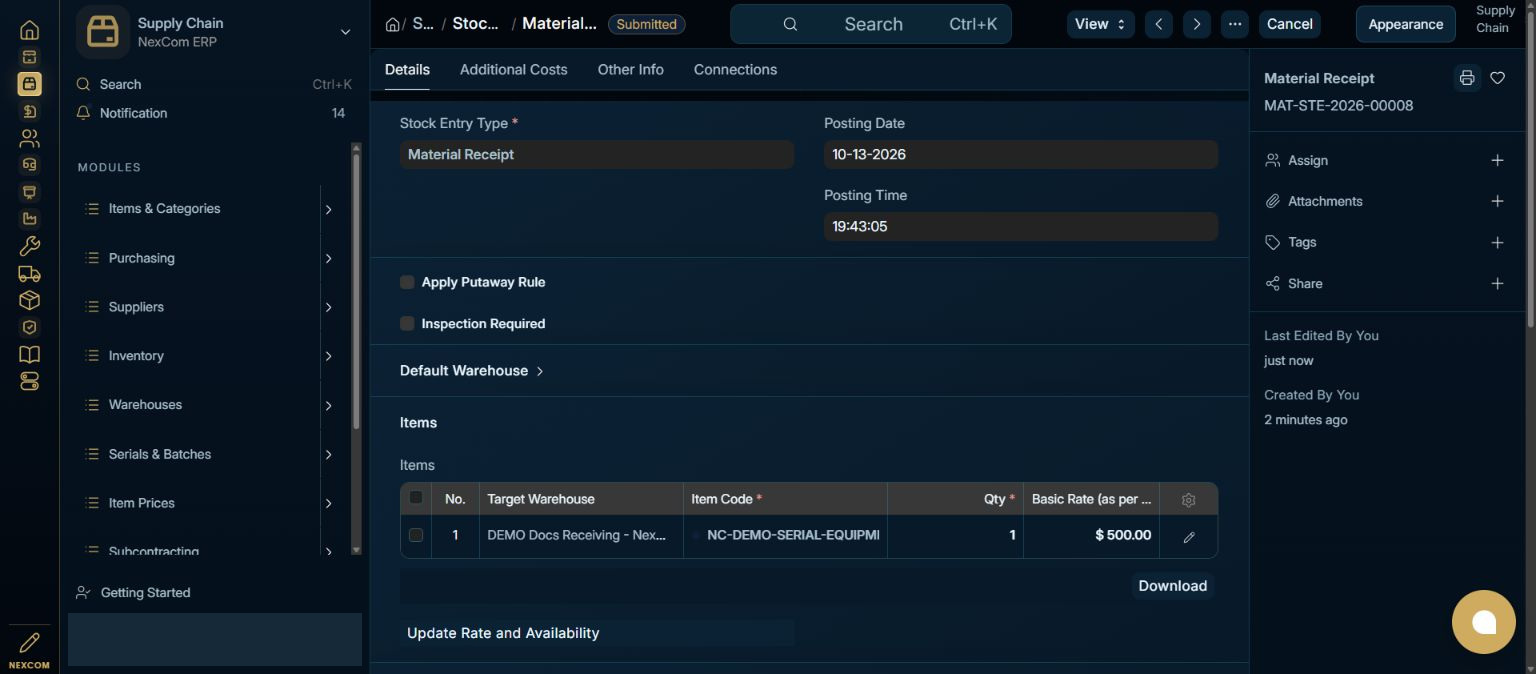Image resolution: width=1536 pixels, height=674 pixels.
Task: Open the toggle switches settings icon
Action: coord(29,381)
